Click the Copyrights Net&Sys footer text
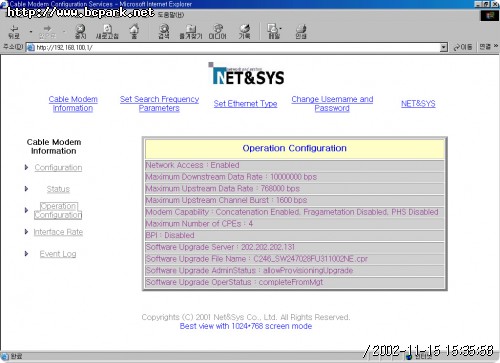 246,317
